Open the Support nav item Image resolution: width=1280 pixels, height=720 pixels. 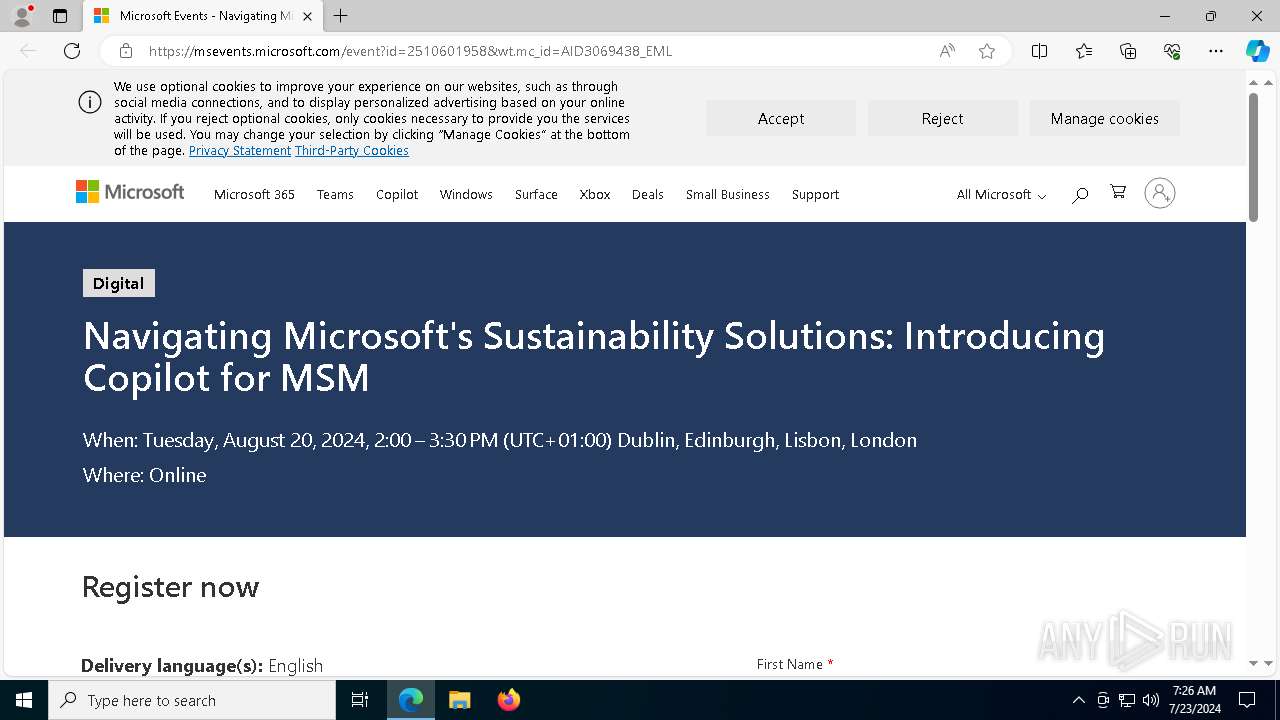click(815, 194)
